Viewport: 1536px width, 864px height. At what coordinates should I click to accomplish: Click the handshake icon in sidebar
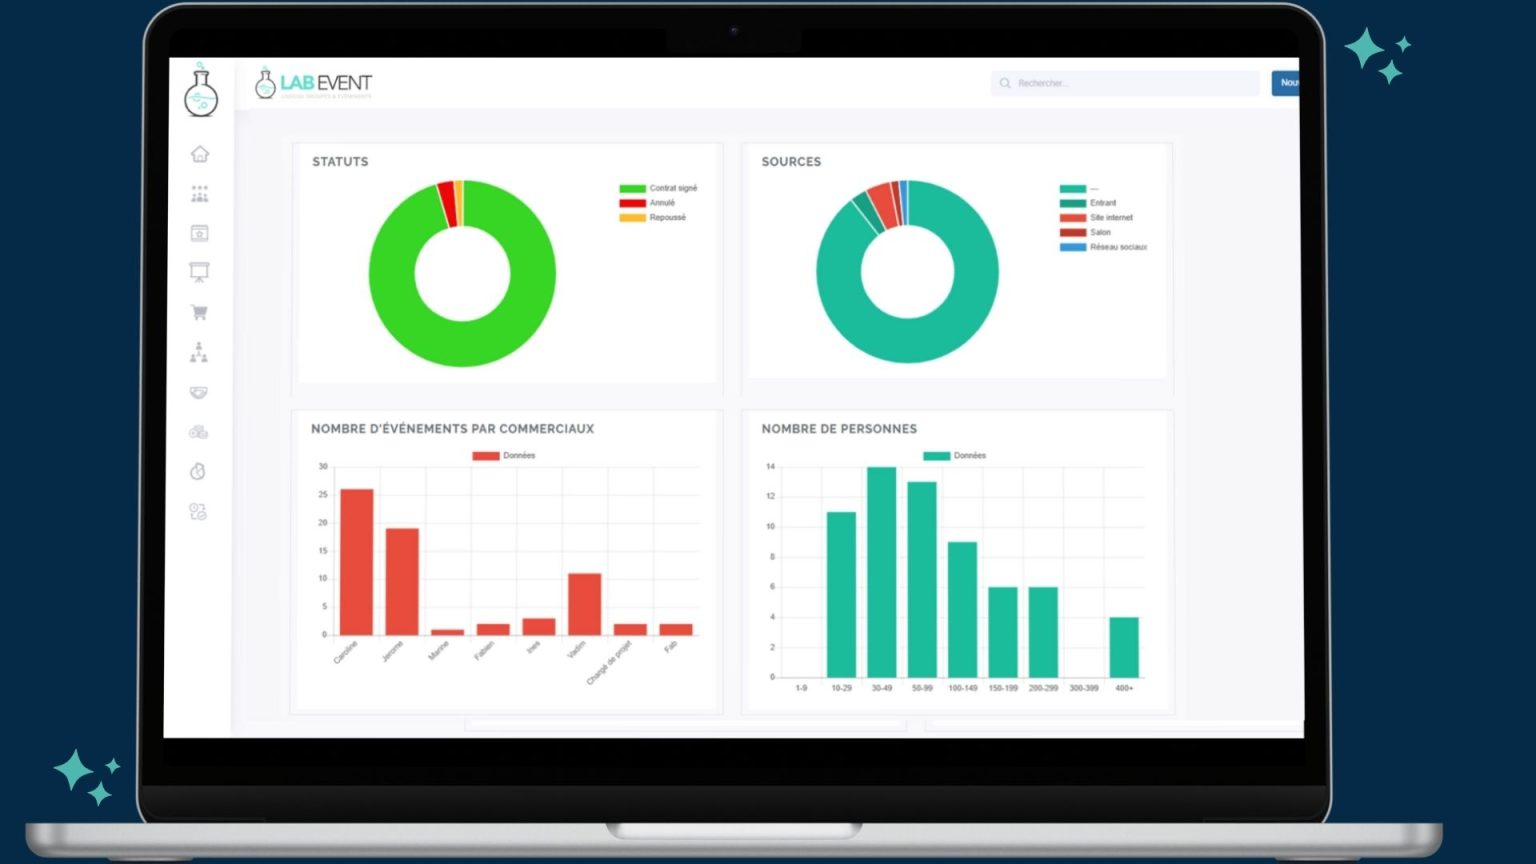pyautogui.click(x=200, y=393)
